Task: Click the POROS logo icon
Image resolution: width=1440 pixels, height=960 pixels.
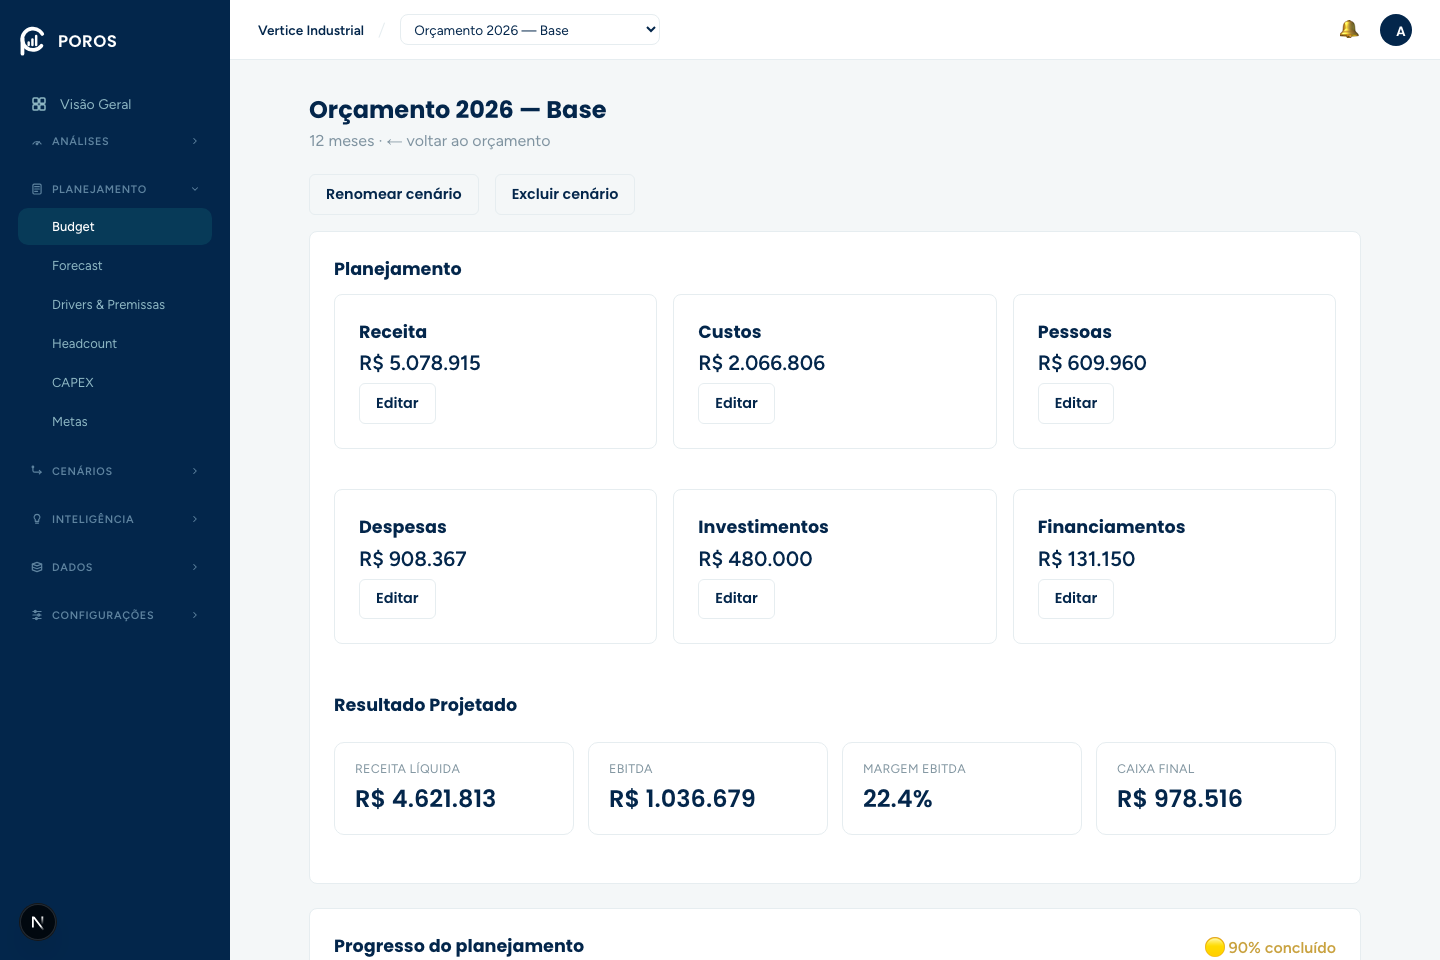Action: pos(32,41)
